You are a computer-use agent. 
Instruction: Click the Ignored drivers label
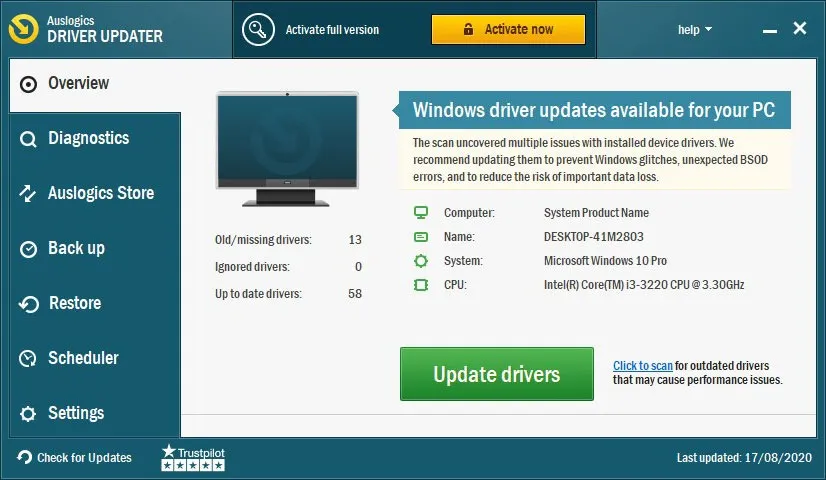252,267
